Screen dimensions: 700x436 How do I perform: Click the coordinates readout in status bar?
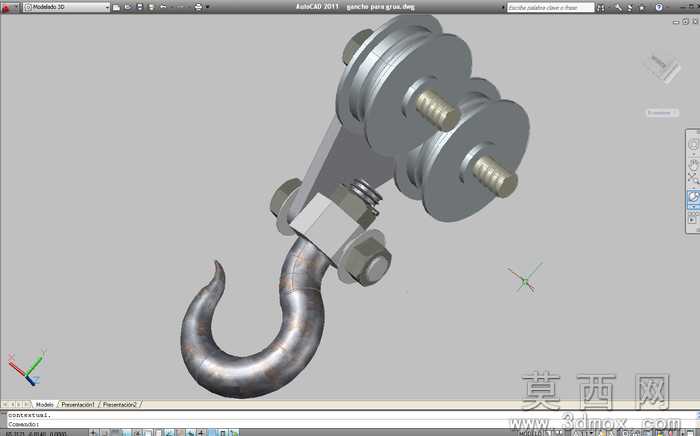click(x=37, y=433)
